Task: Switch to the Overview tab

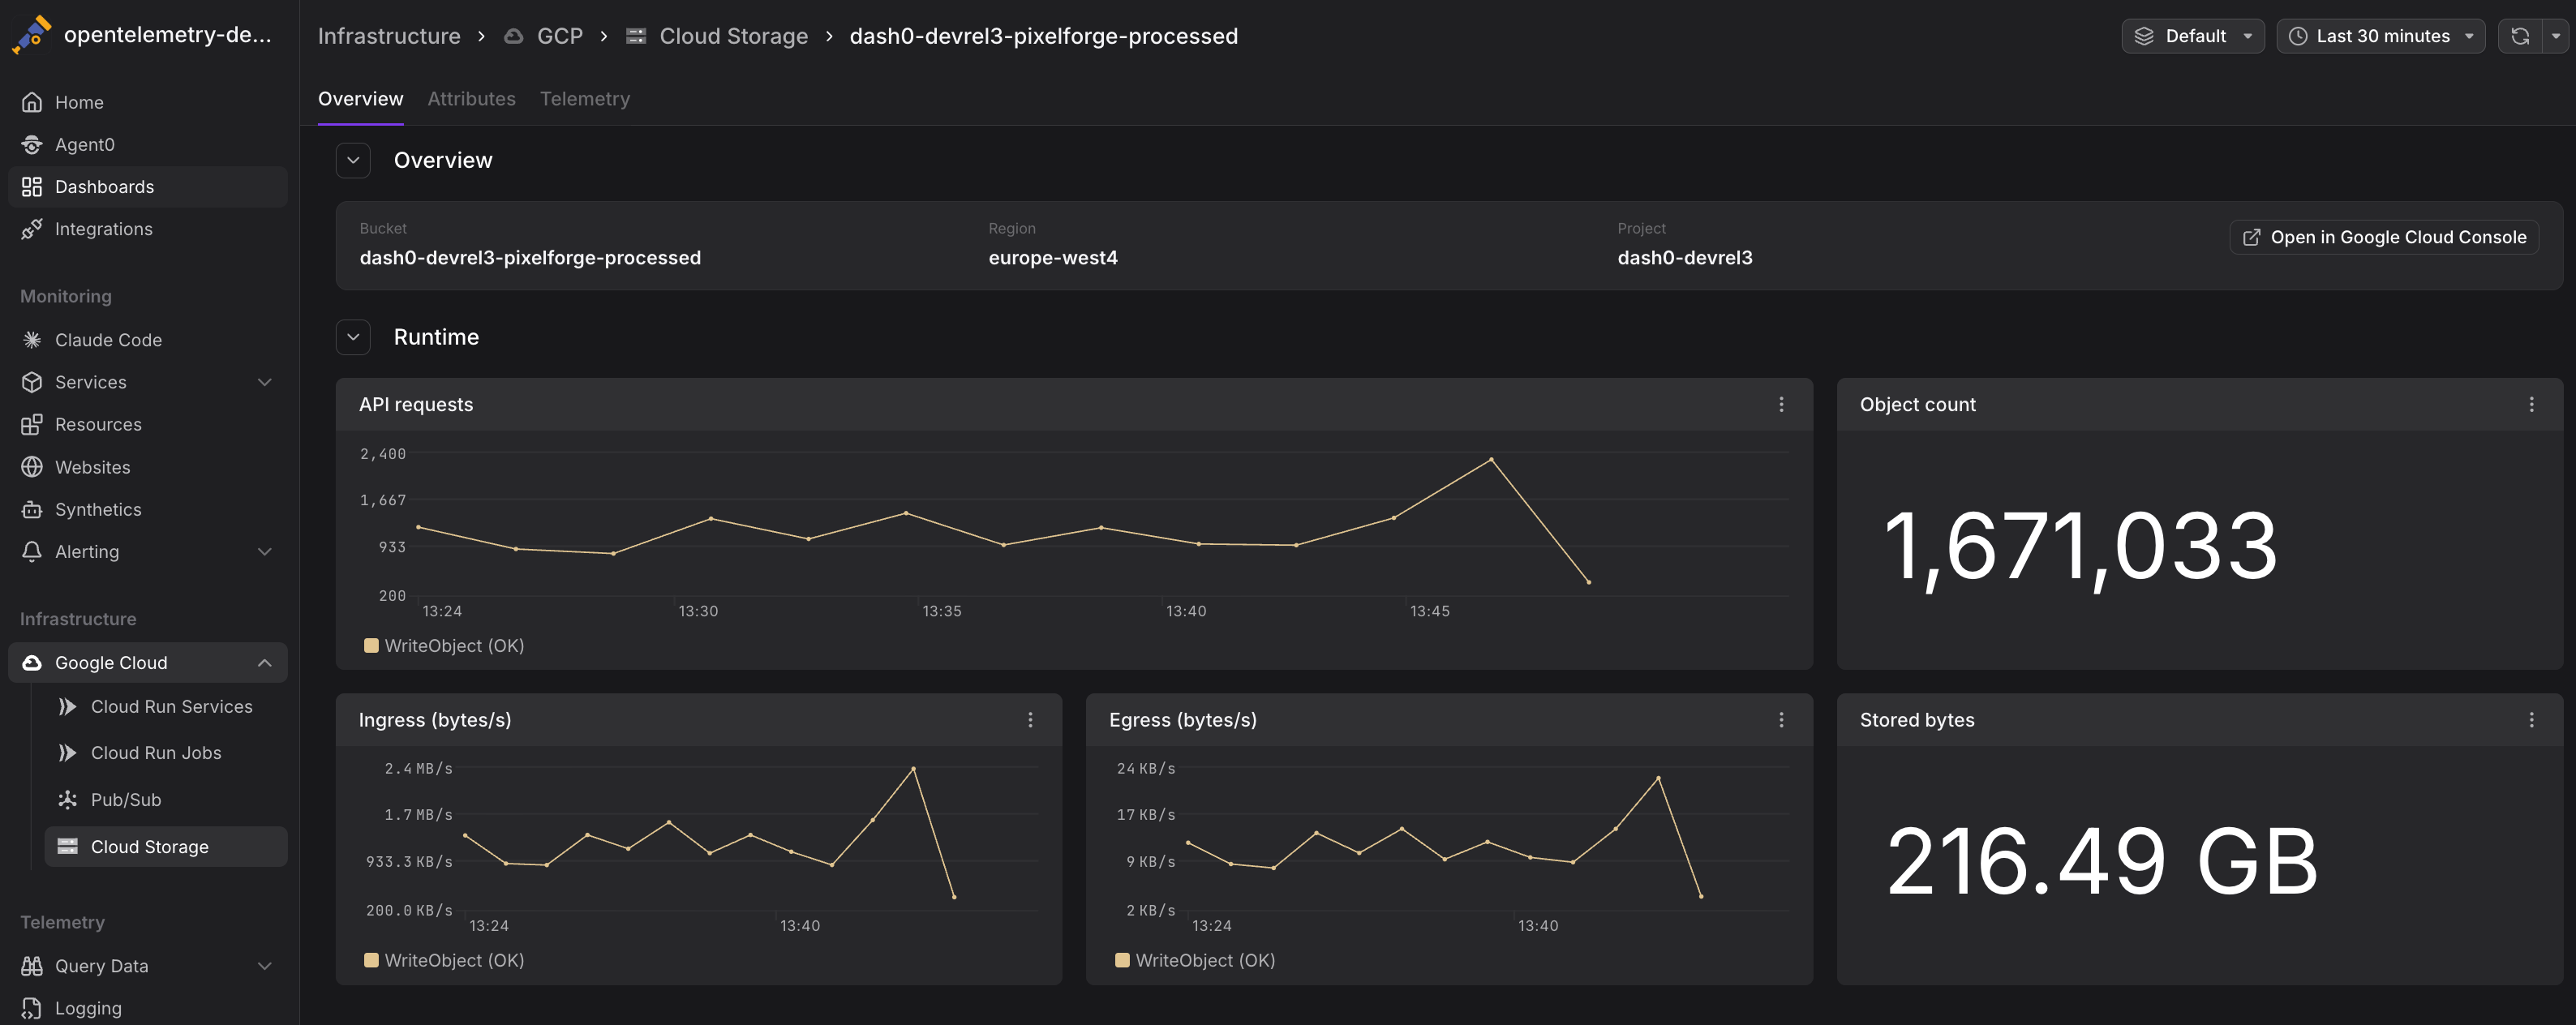Action: coord(361,99)
